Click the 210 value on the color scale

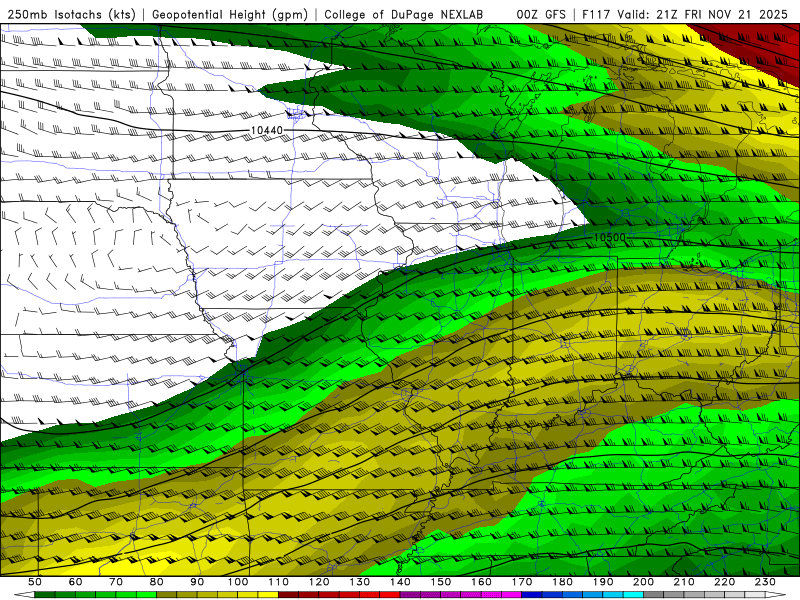(684, 582)
